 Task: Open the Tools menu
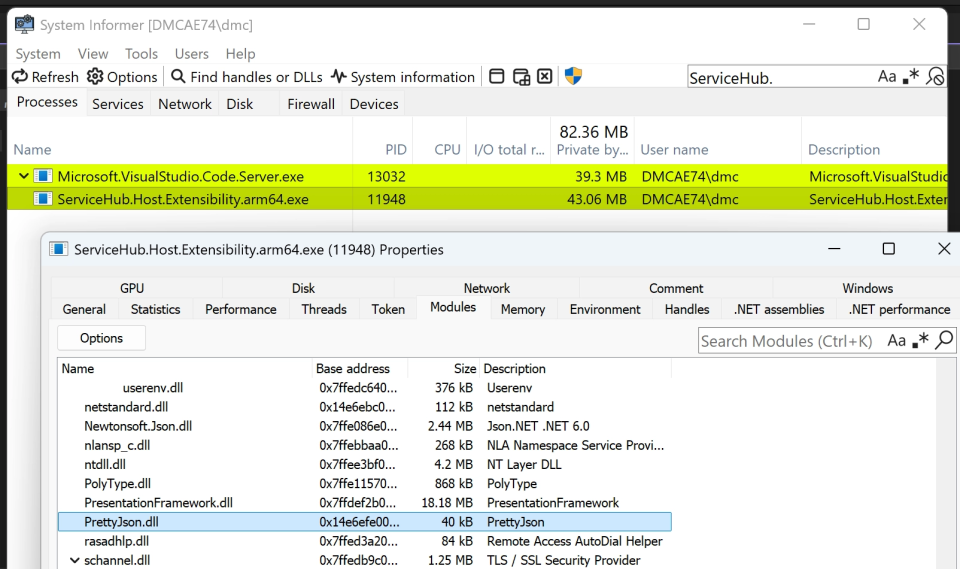tap(141, 54)
